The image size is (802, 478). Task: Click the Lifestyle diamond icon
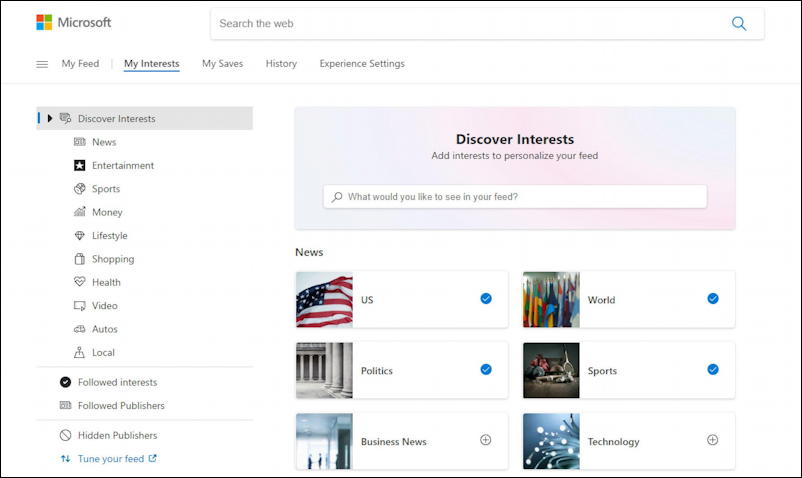(79, 235)
